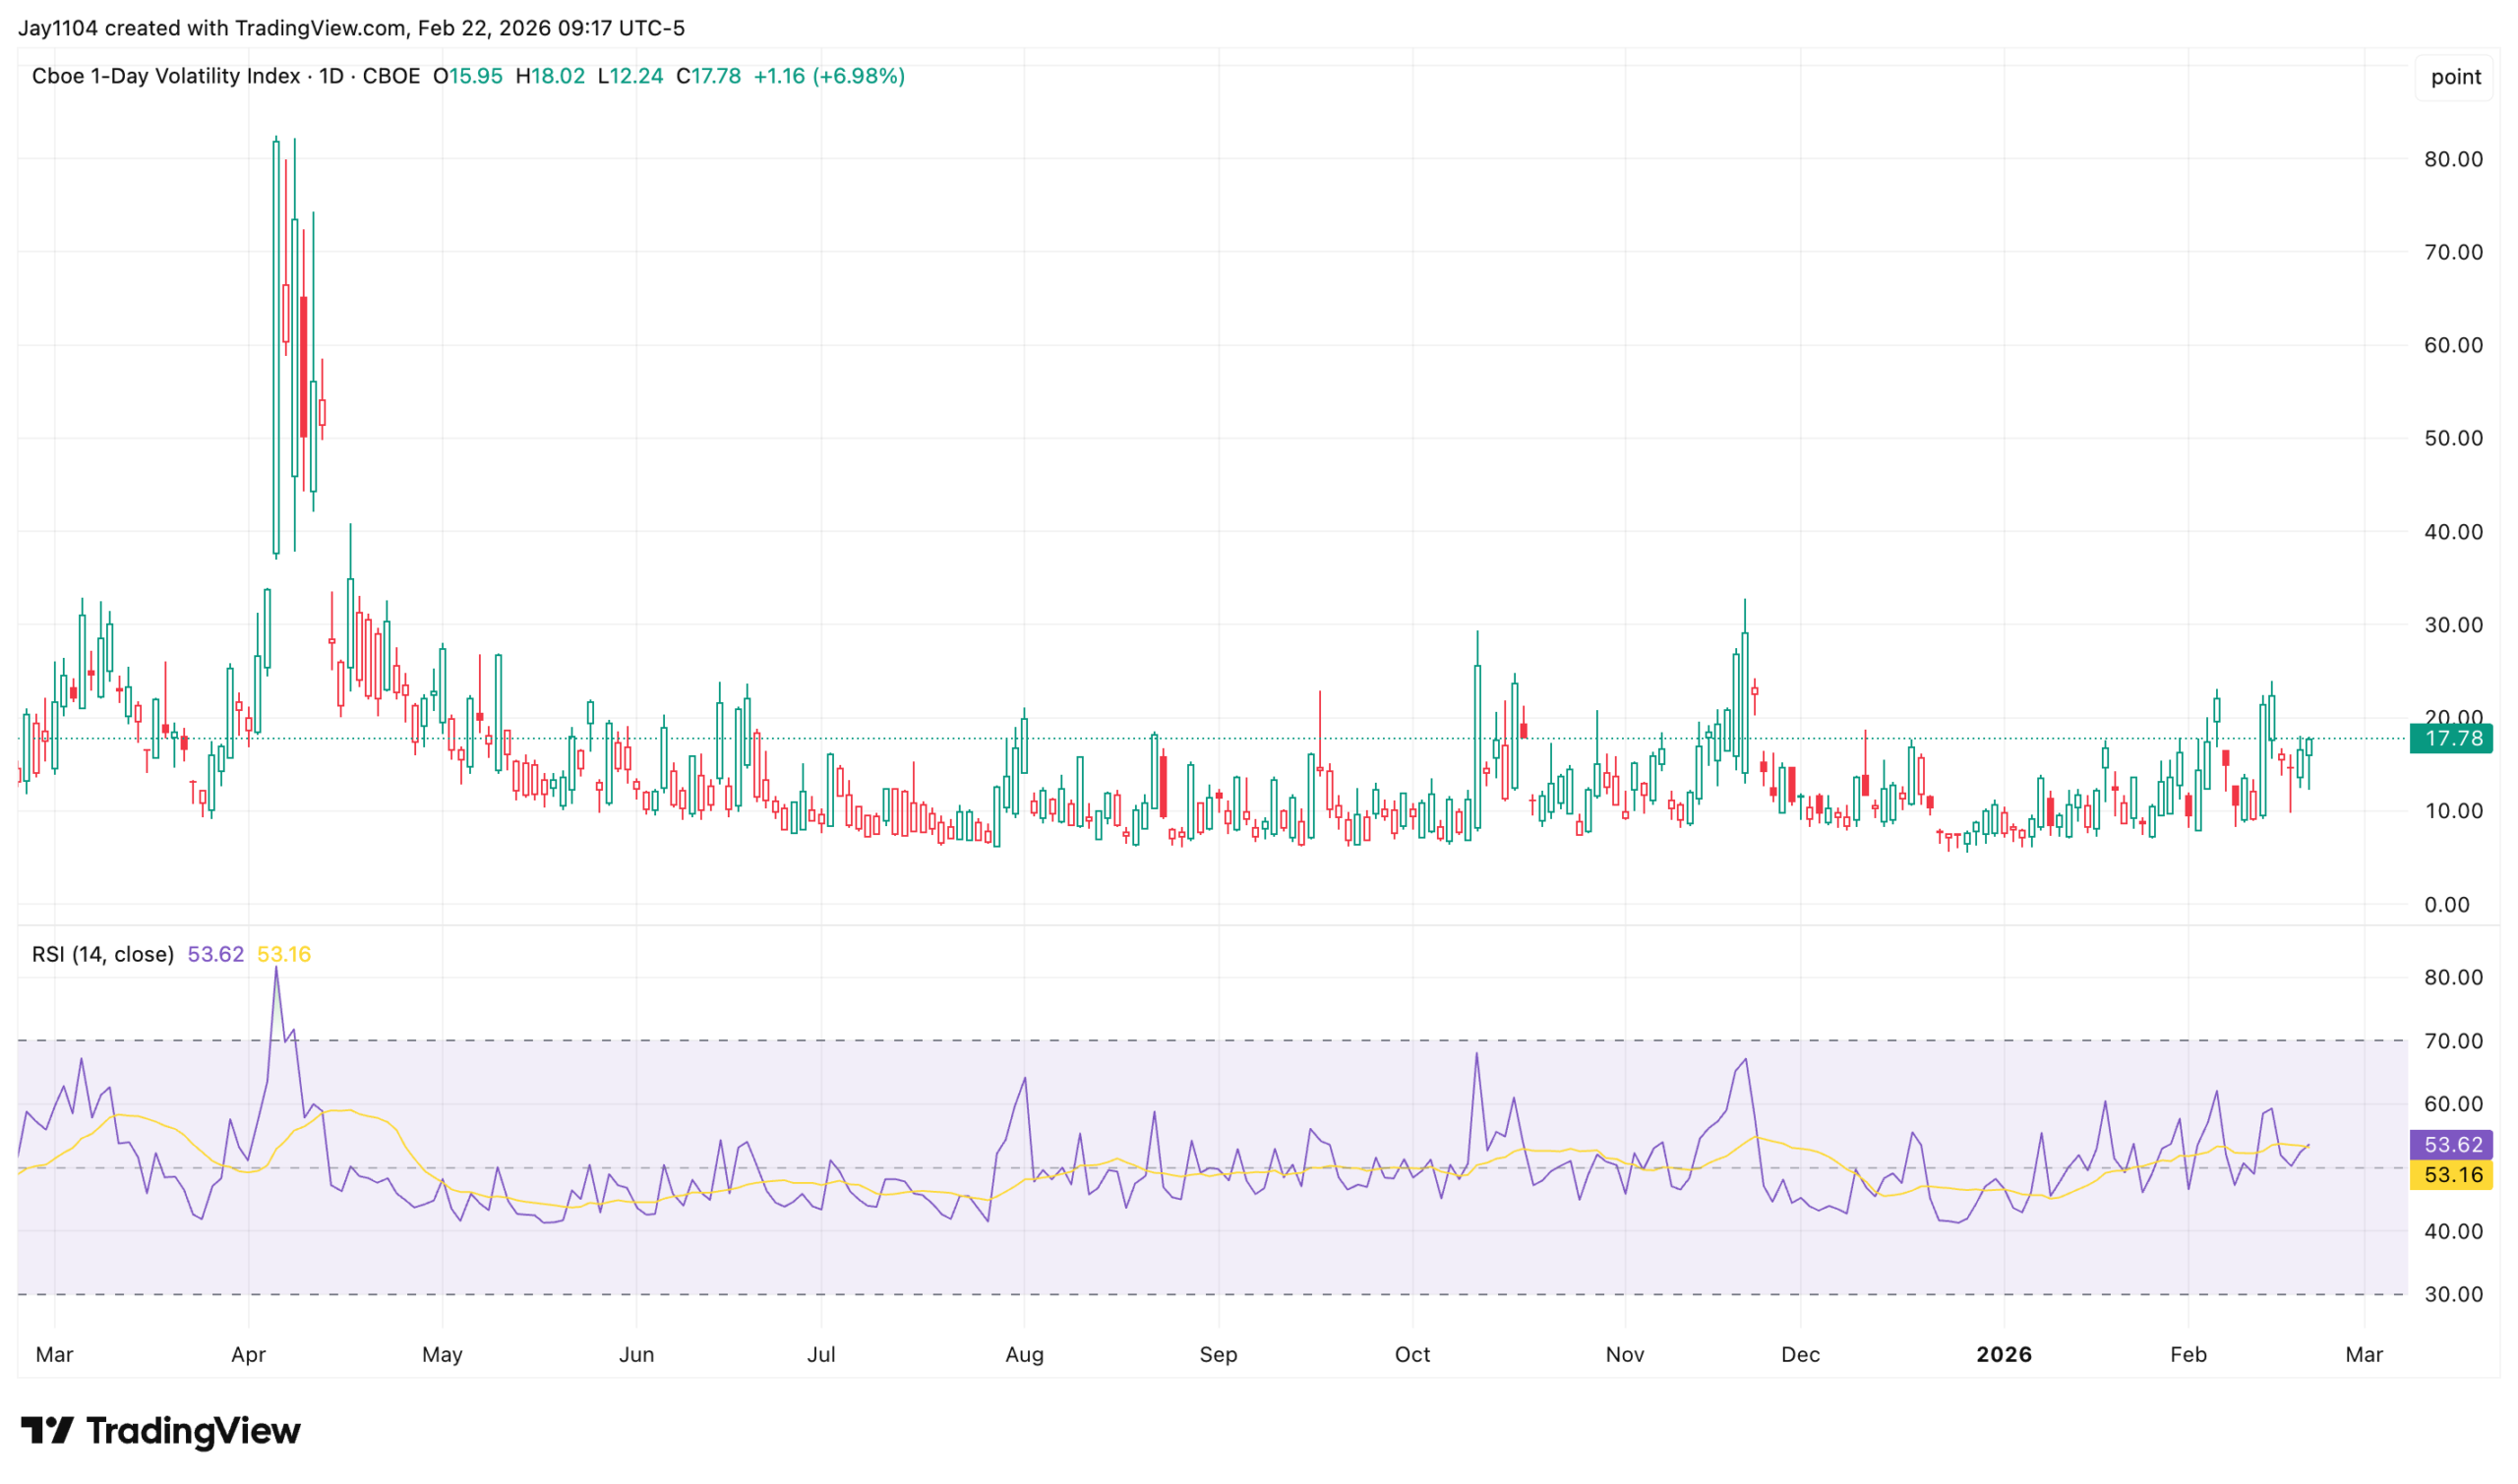Click the +1.16 (+6.98%) change value
The image size is (2518, 1484).
coord(828,77)
